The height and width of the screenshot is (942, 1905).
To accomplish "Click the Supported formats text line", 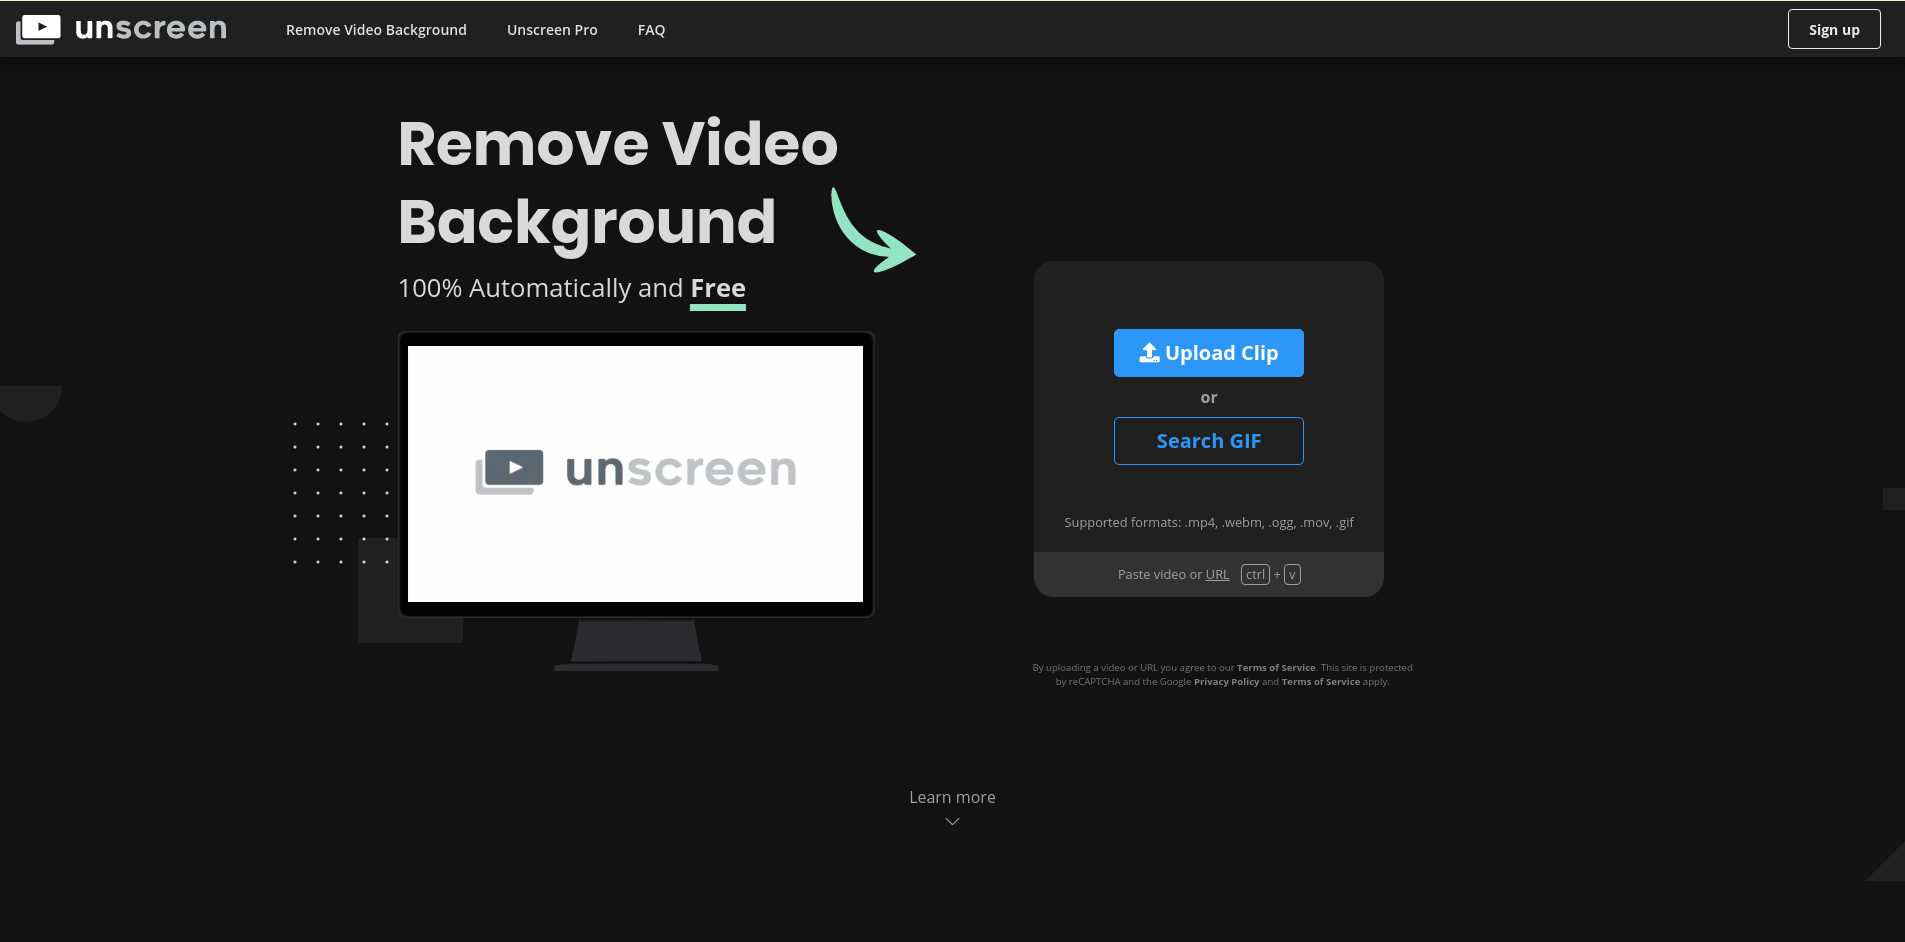I will click(x=1208, y=523).
